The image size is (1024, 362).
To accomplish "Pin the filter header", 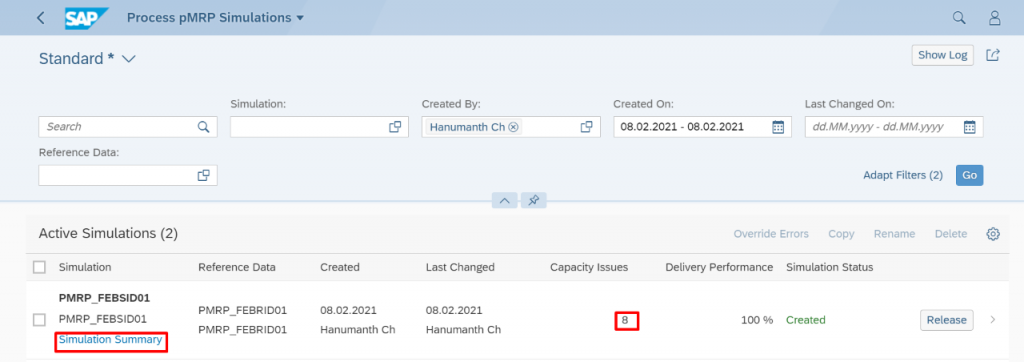I will pyautogui.click(x=534, y=201).
